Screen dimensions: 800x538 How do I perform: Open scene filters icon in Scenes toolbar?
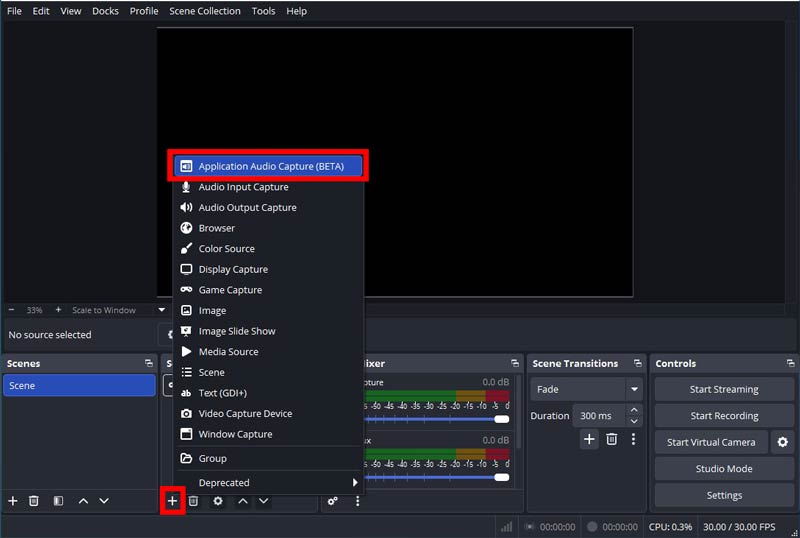(58, 501)
